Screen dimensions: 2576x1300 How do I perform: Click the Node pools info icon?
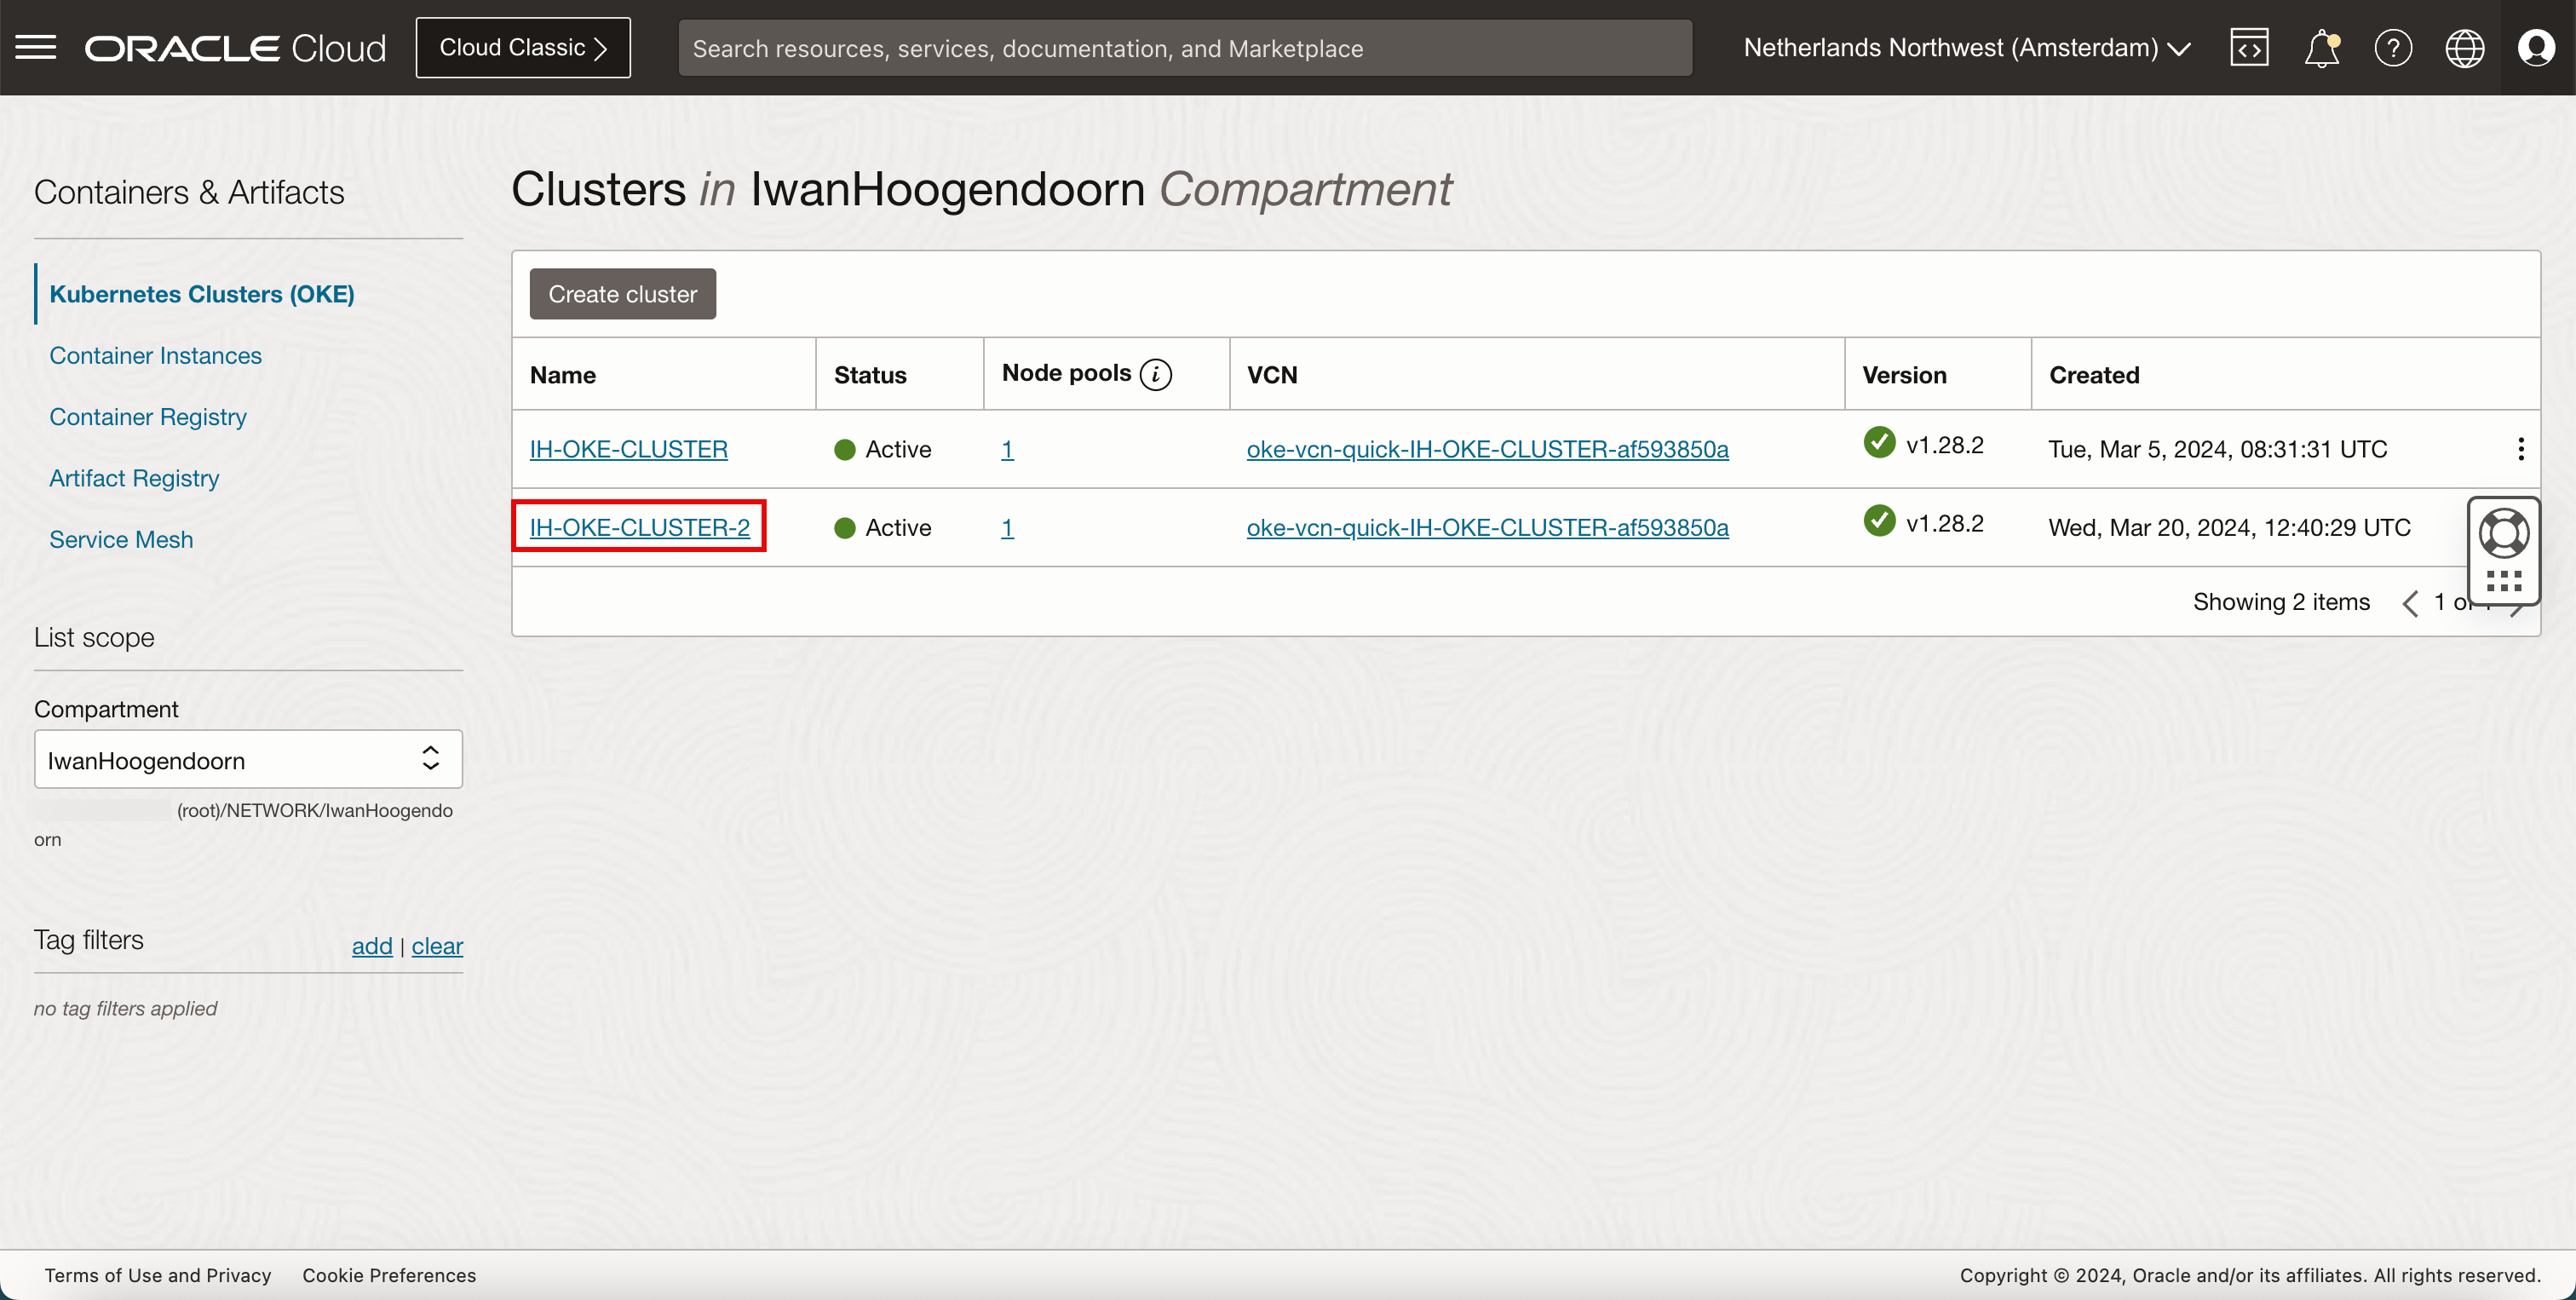pyautogui.click(x=1156, y=374)
